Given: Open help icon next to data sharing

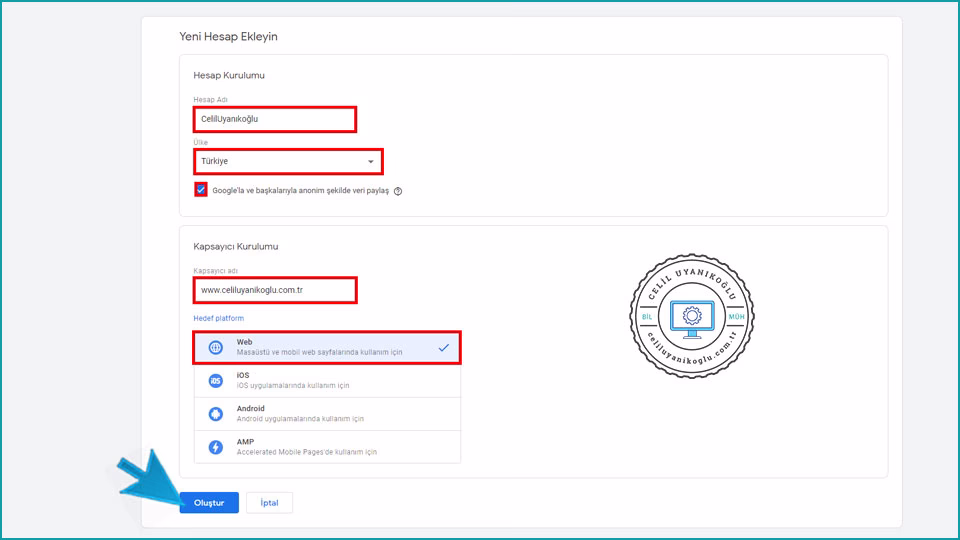Looking at the screenshot, I should point(398,191).
